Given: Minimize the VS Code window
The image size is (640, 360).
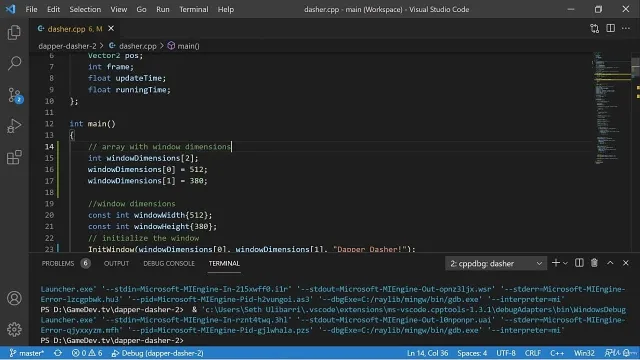Looking at the screenshot, I should coord(571,9).
